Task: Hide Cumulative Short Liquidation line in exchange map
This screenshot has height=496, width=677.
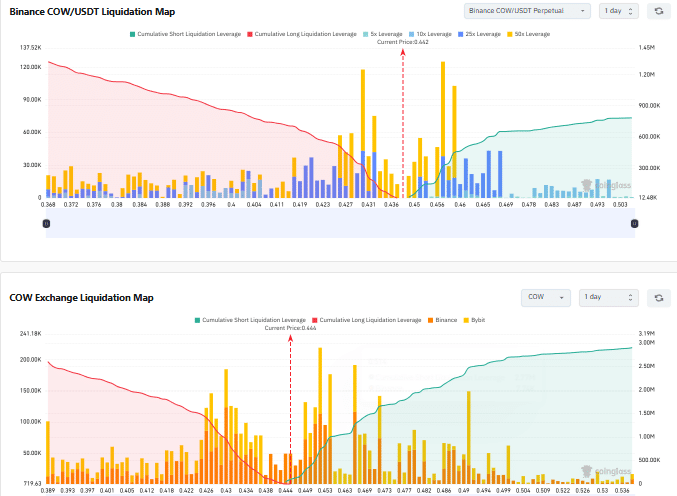Action: 248,320
